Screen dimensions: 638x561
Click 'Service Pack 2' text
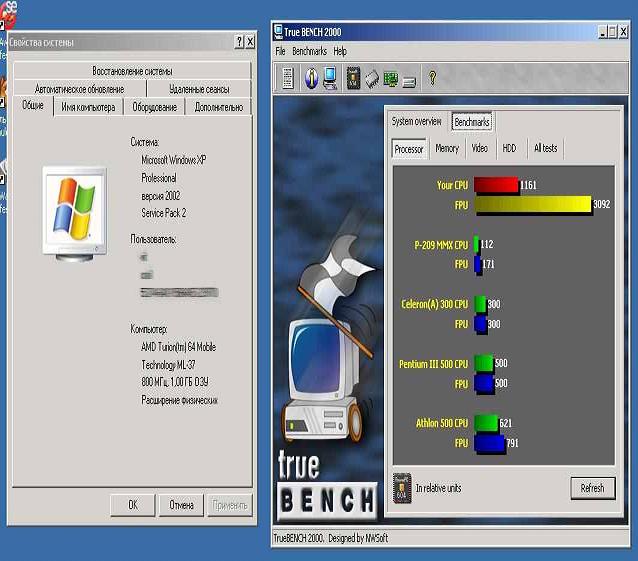click(x=164, y=213)
